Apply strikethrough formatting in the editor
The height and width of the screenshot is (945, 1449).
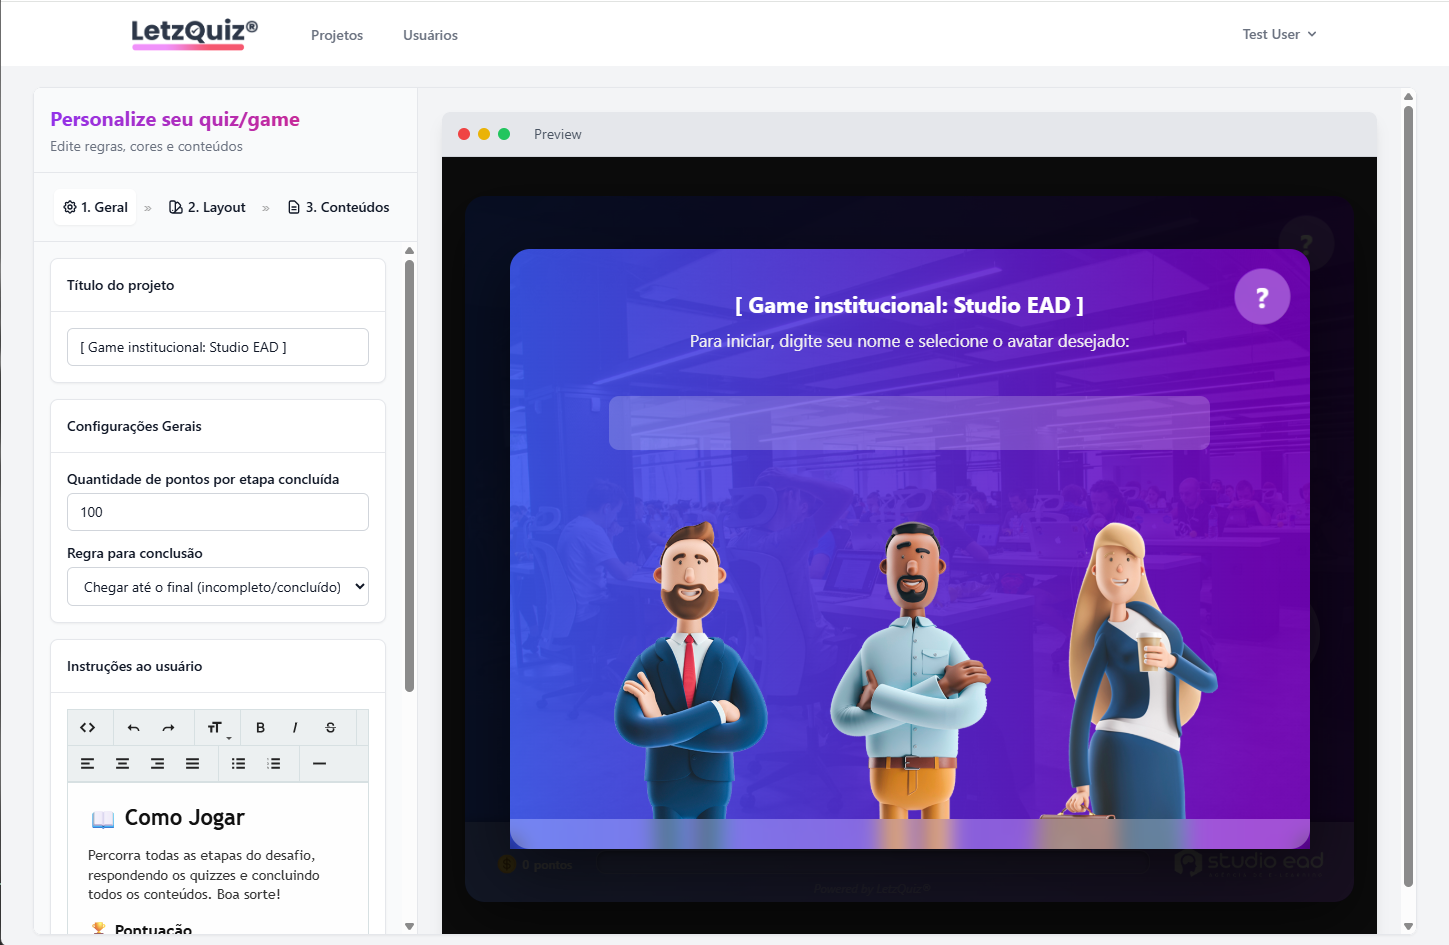(x=331, y=728)
